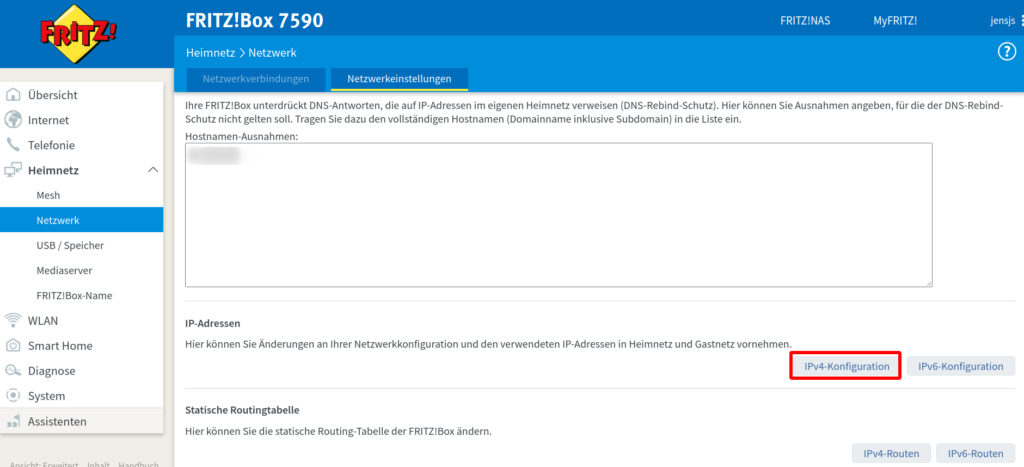The width and height of the screenshot is (1024, 467).
Task: Click the WLAN wifi signal icon
Action: click(x=12, y=320)
